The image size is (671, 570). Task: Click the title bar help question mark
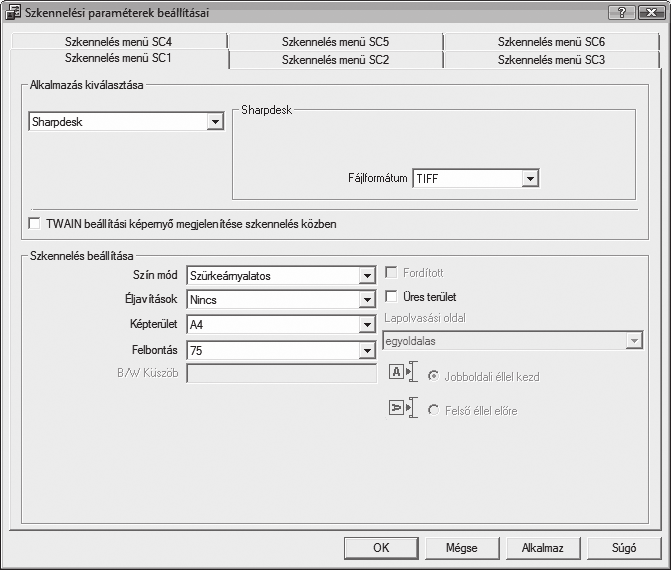pyautogui.click(x=622, y=12)
